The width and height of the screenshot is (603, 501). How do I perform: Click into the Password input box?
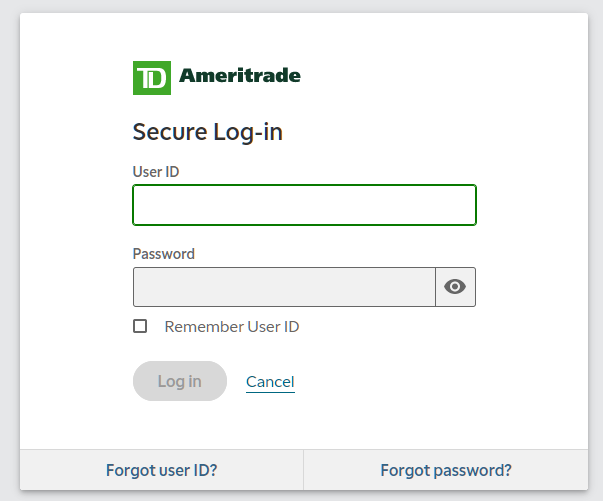(284, 287)
